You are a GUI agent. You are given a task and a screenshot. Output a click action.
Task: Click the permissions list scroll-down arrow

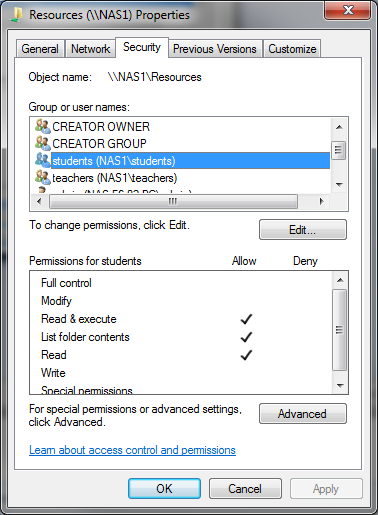click(340, 386)
